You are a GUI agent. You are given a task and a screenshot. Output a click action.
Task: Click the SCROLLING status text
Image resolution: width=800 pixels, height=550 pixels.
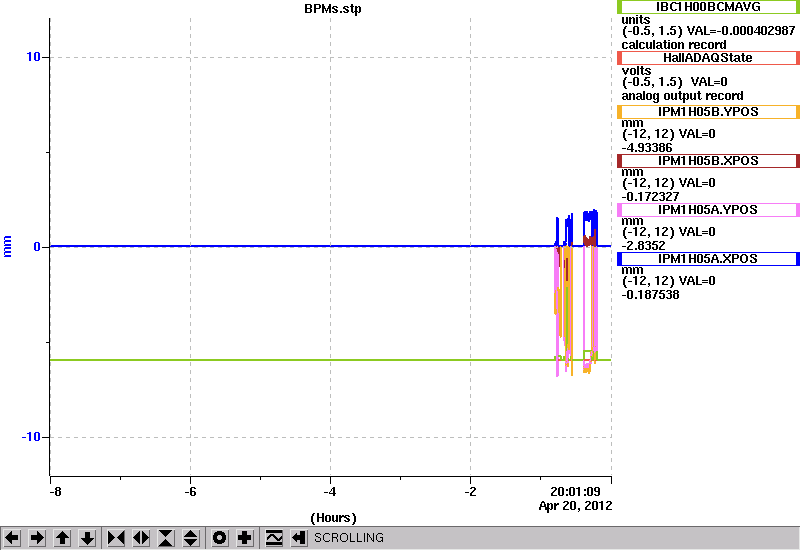(348, 538)
